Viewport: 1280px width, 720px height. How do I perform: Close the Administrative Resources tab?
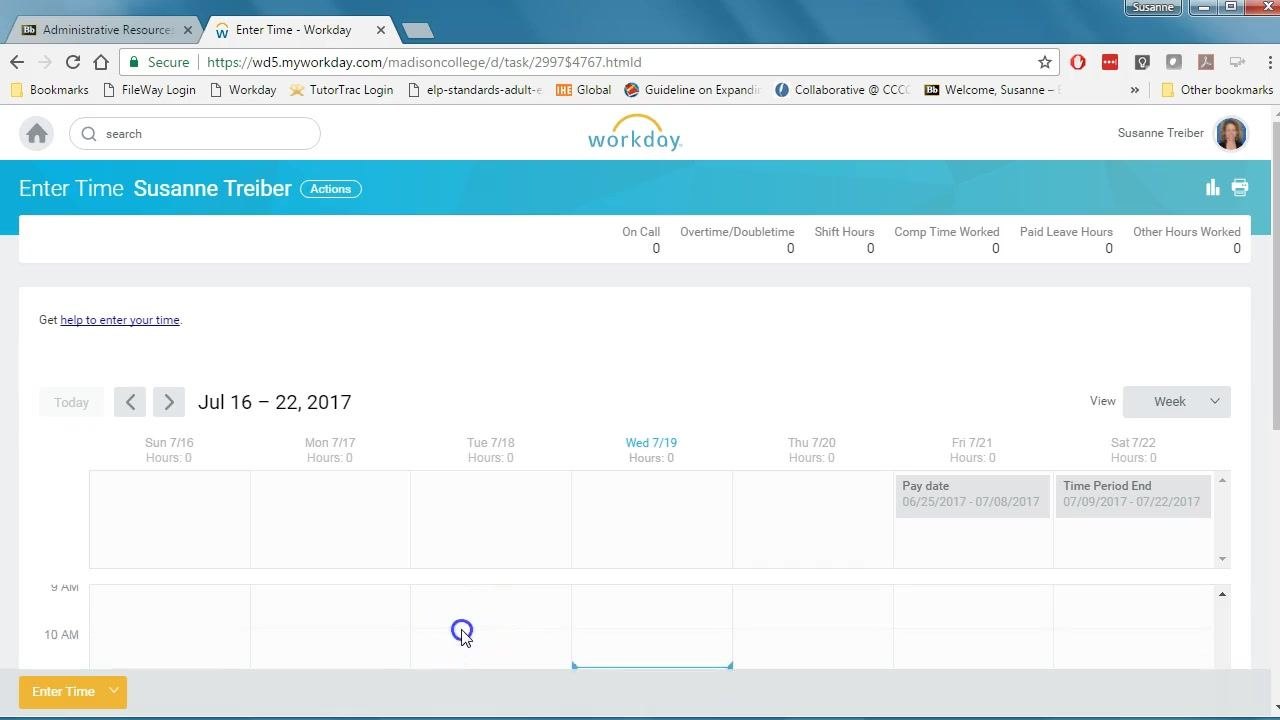[187, 30]
